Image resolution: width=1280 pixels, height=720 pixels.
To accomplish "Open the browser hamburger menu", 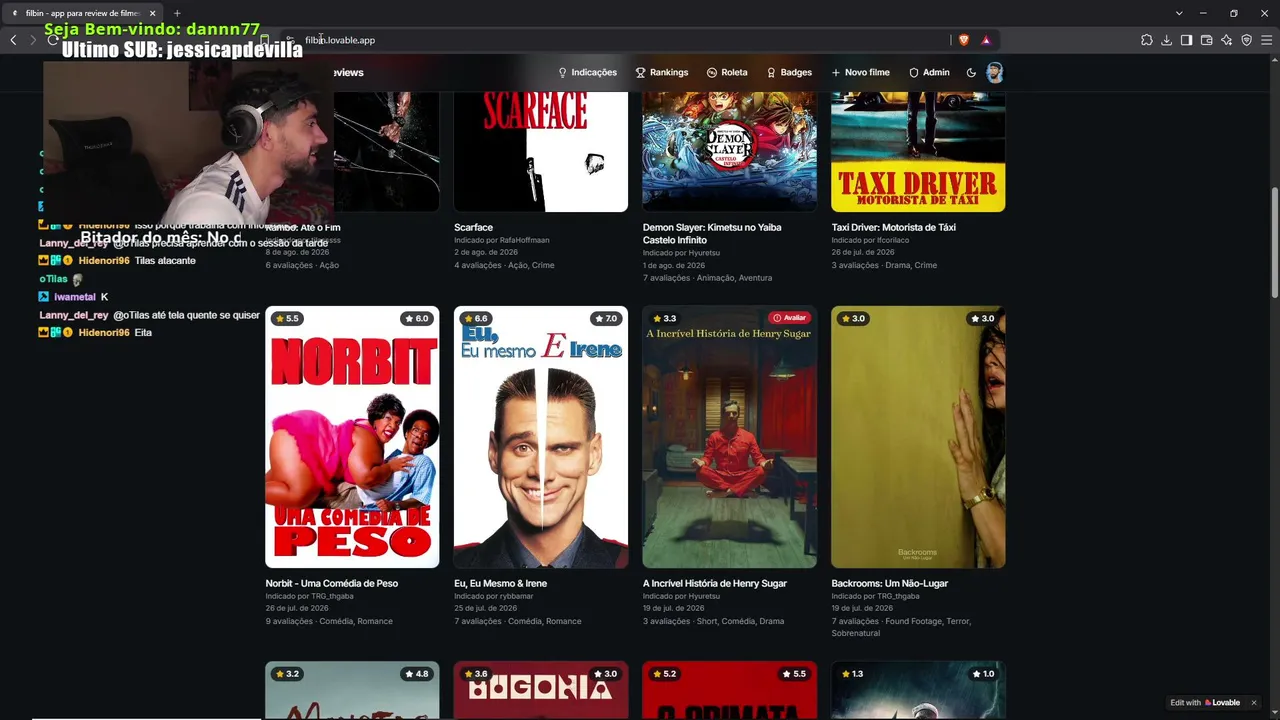I will tap(1267, 40).
